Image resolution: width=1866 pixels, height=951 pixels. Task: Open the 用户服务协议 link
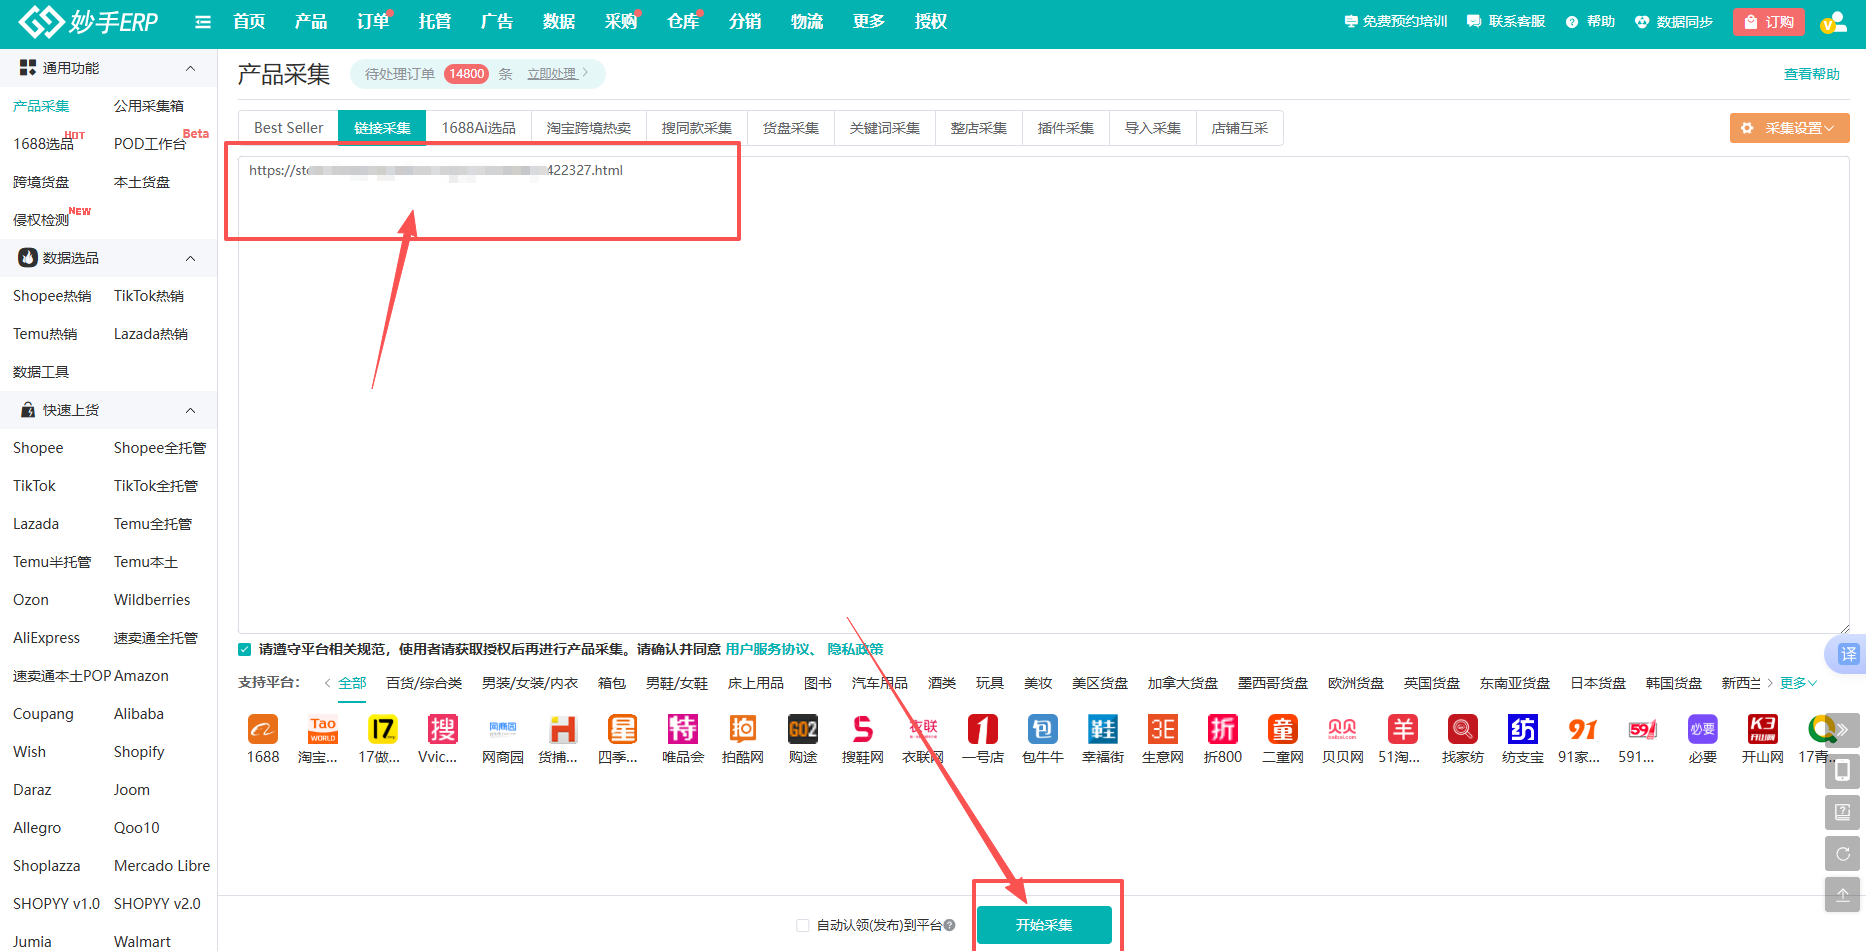click(767, 650)
